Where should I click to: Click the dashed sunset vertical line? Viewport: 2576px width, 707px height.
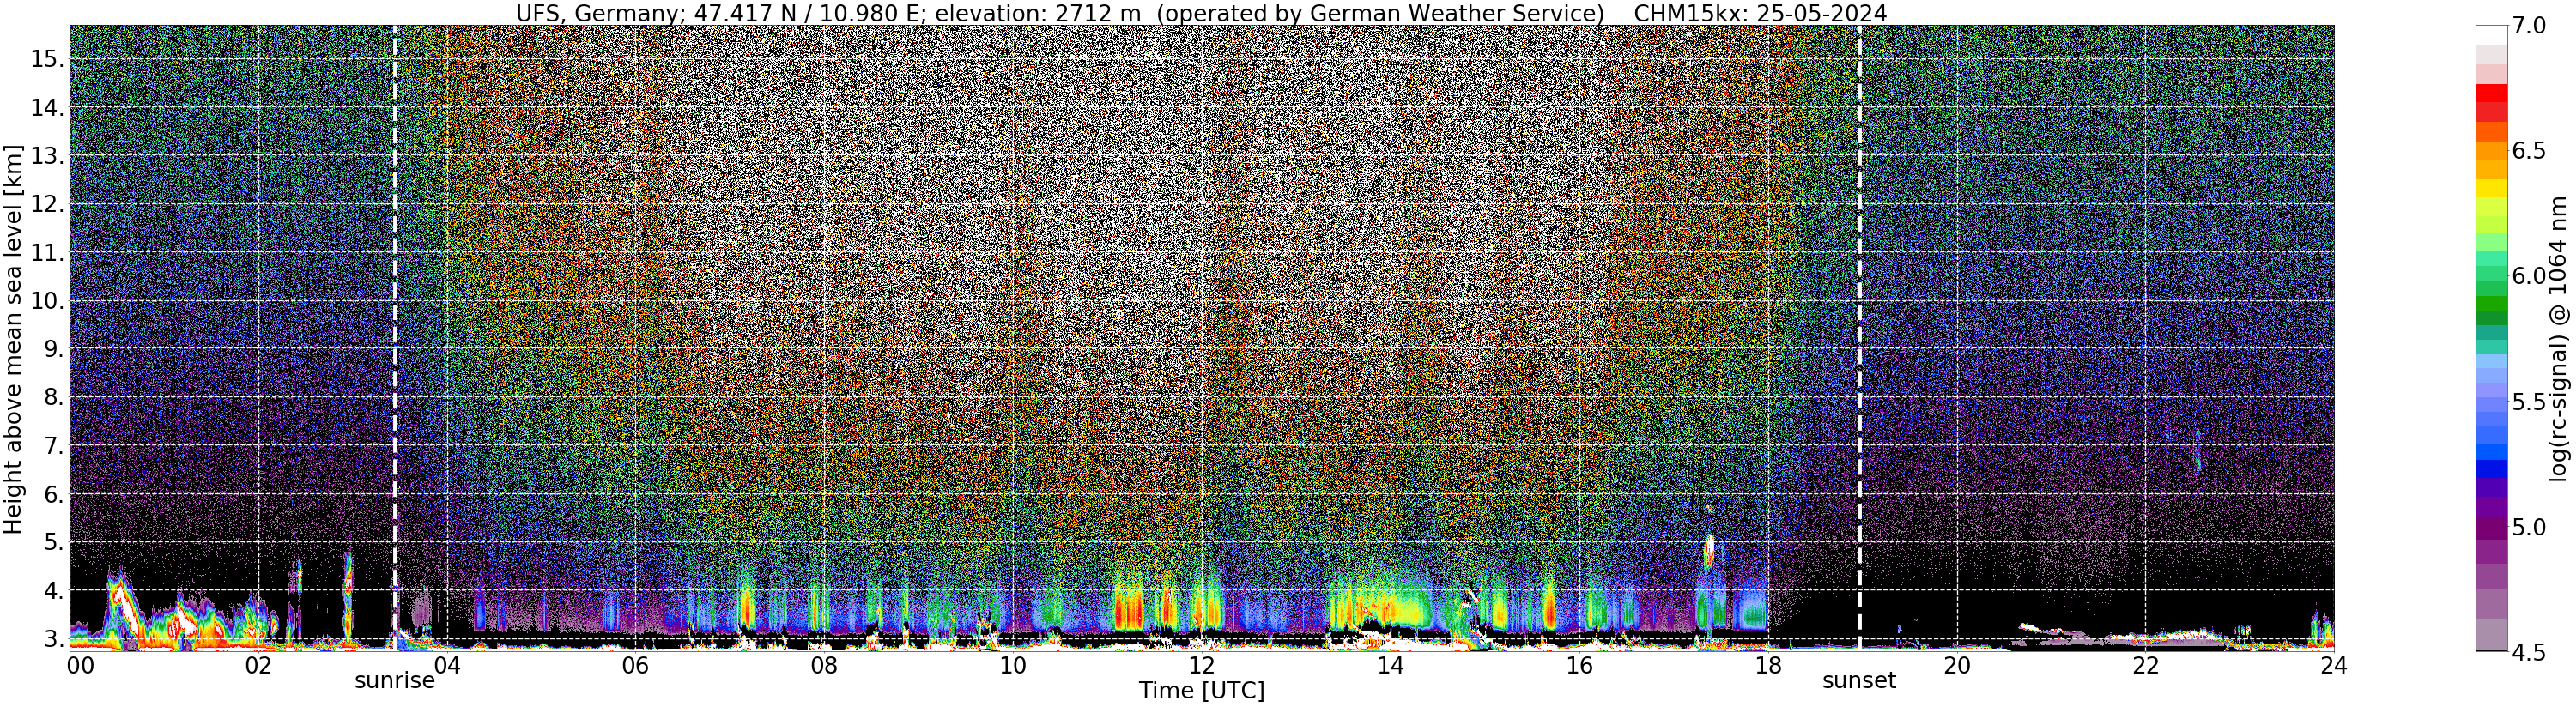click(1859, 337)
